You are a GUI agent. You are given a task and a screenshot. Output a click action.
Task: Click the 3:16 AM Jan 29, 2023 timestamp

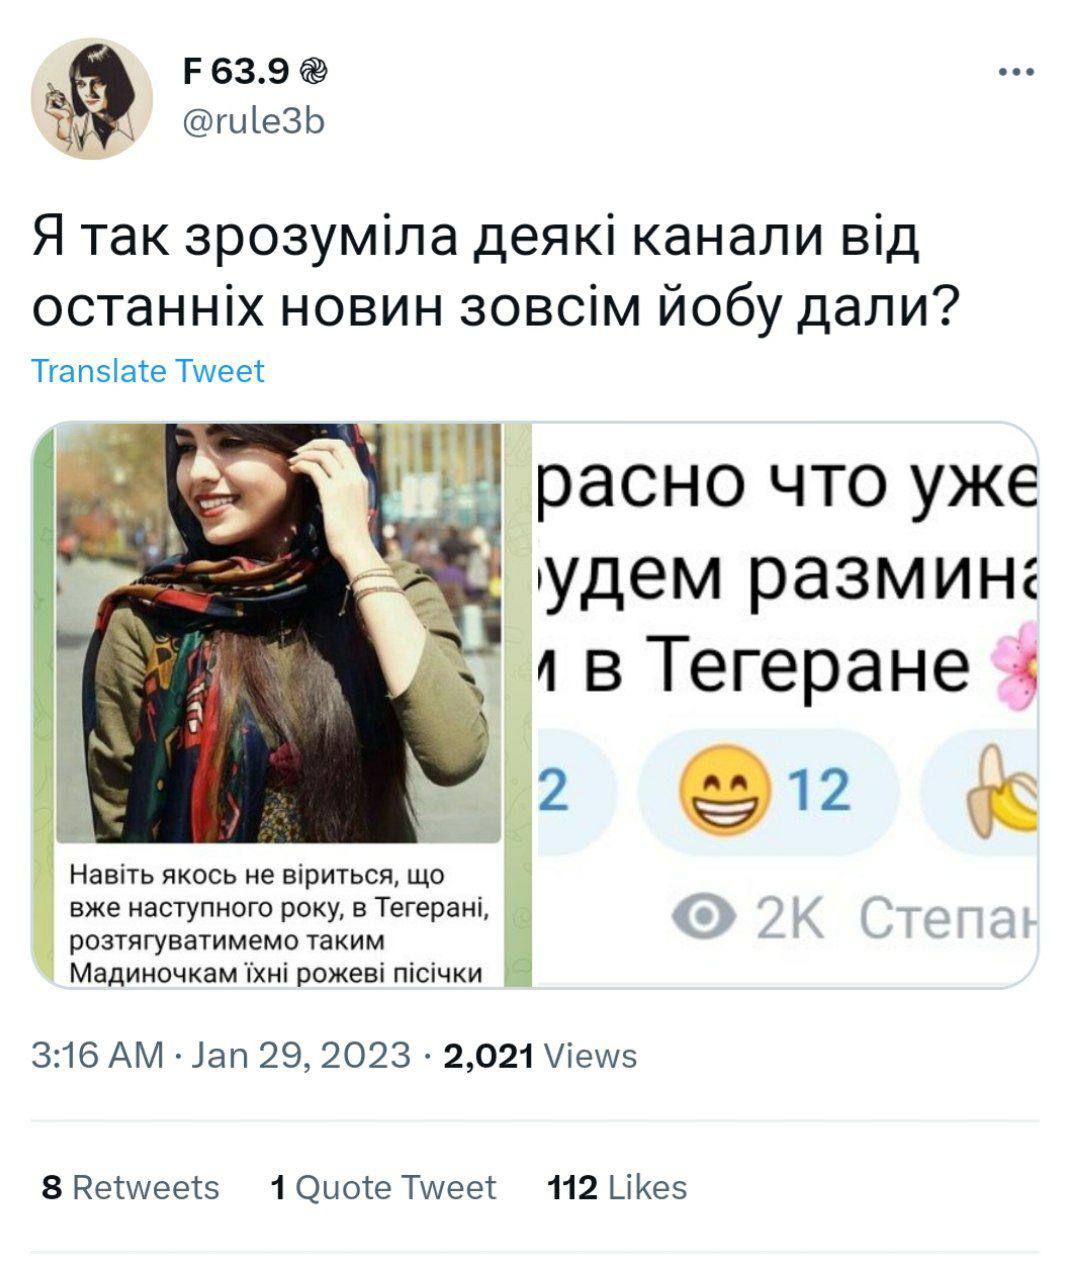tap(221, 1056)
